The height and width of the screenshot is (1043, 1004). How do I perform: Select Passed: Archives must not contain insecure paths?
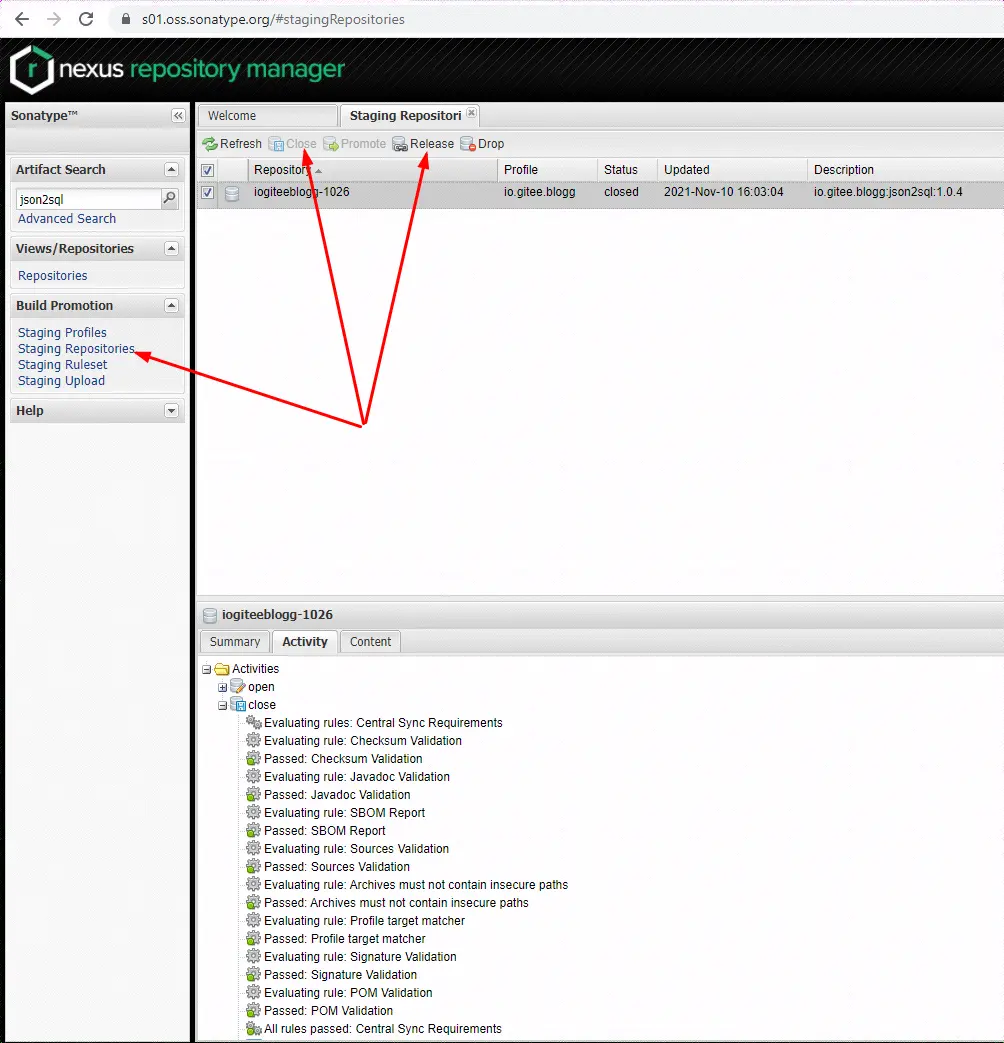397,903
